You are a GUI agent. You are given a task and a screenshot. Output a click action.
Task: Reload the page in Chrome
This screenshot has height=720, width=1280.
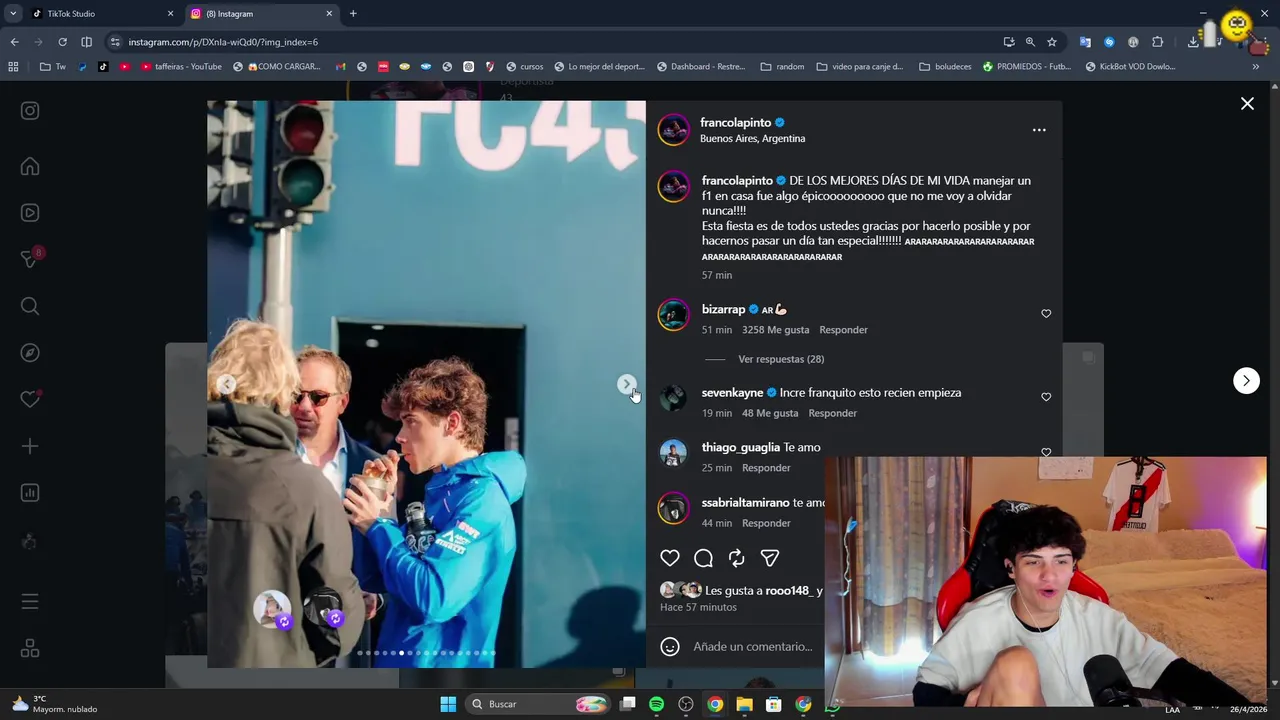point(62,42)
